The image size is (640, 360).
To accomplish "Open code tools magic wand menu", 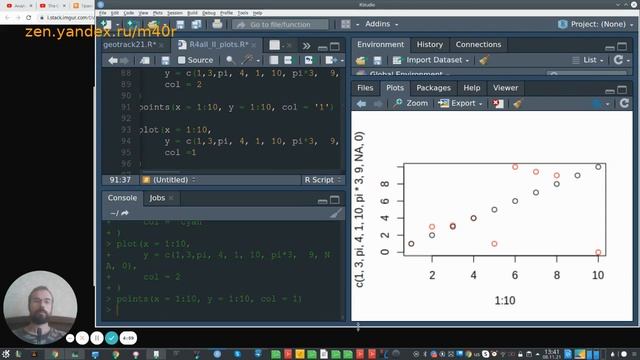I will [x=250, y=60].
